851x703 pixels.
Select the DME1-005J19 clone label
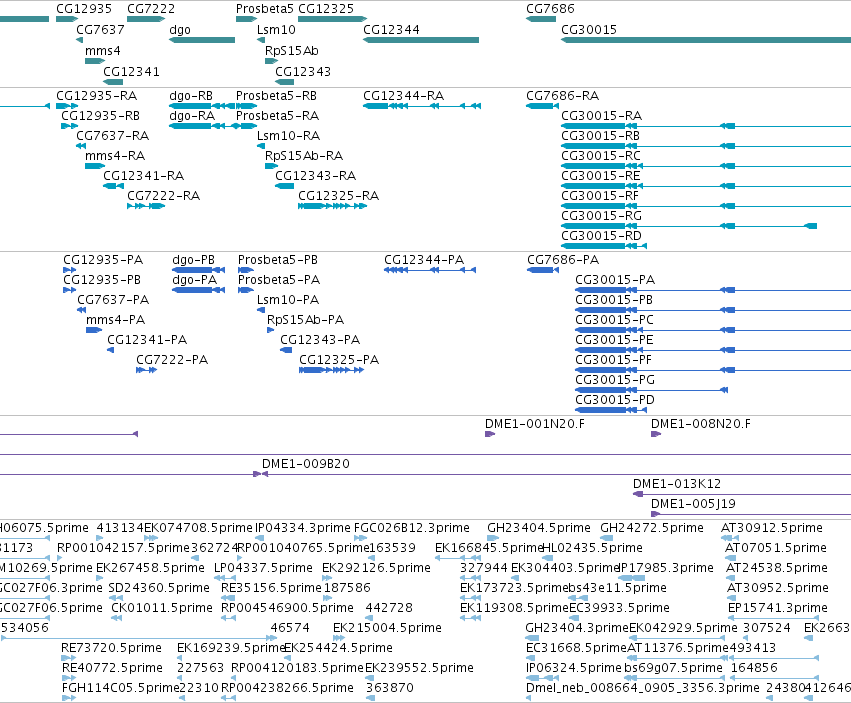coord(693,504)
